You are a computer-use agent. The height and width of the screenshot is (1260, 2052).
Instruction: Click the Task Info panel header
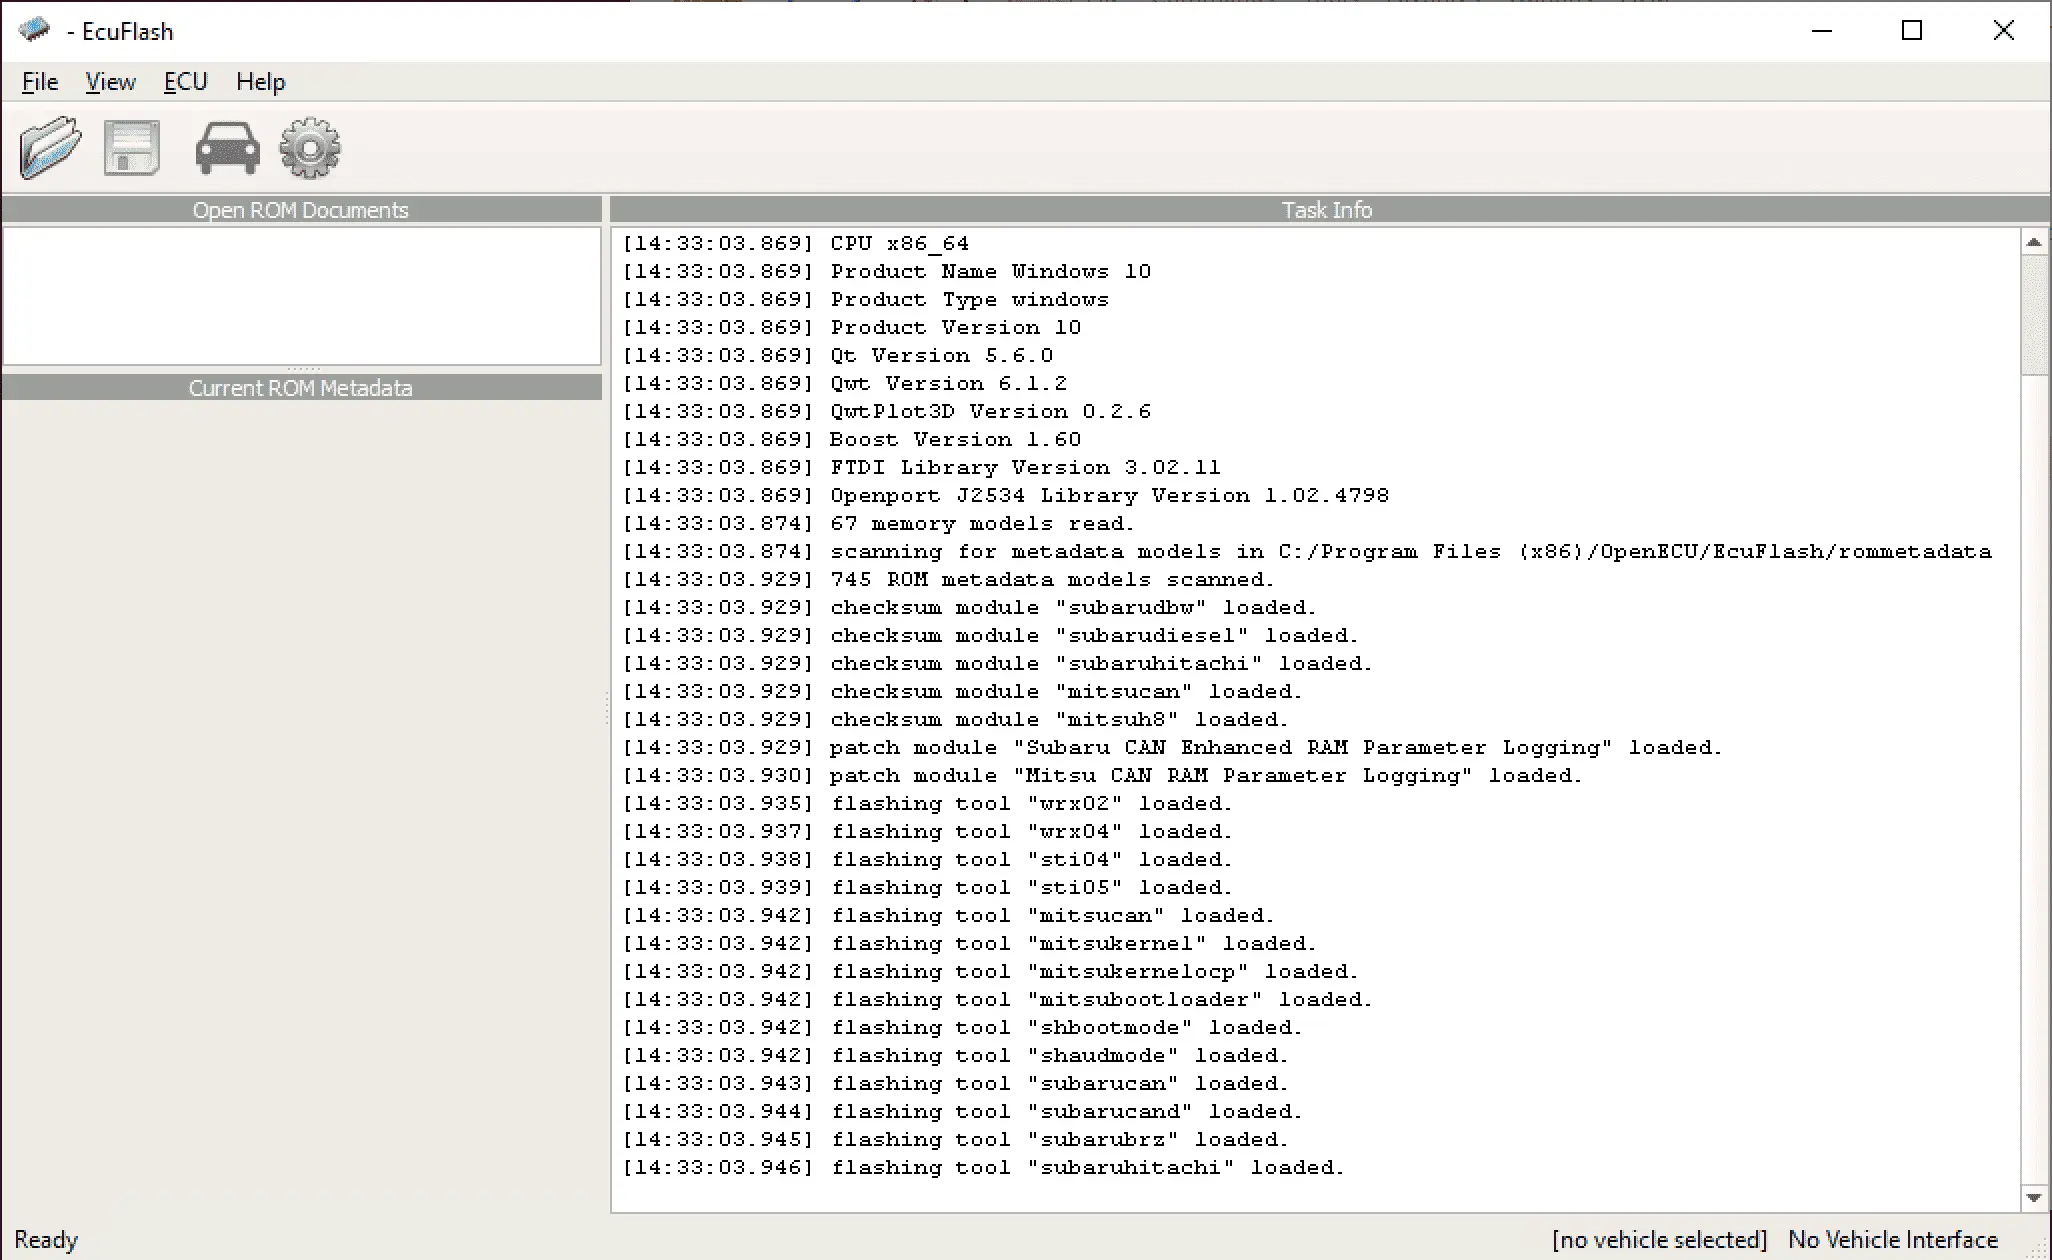point(1328,210)
